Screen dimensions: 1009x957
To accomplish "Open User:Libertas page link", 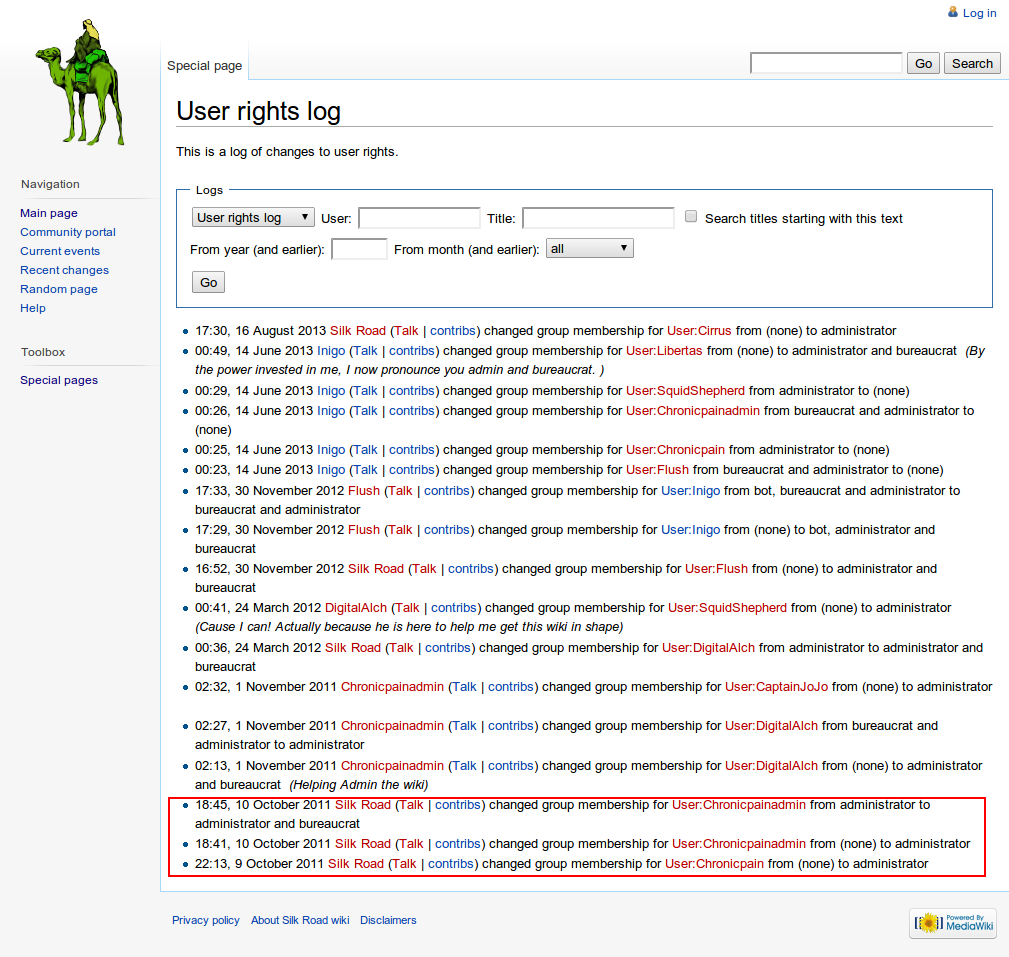I will click(664, 351).
